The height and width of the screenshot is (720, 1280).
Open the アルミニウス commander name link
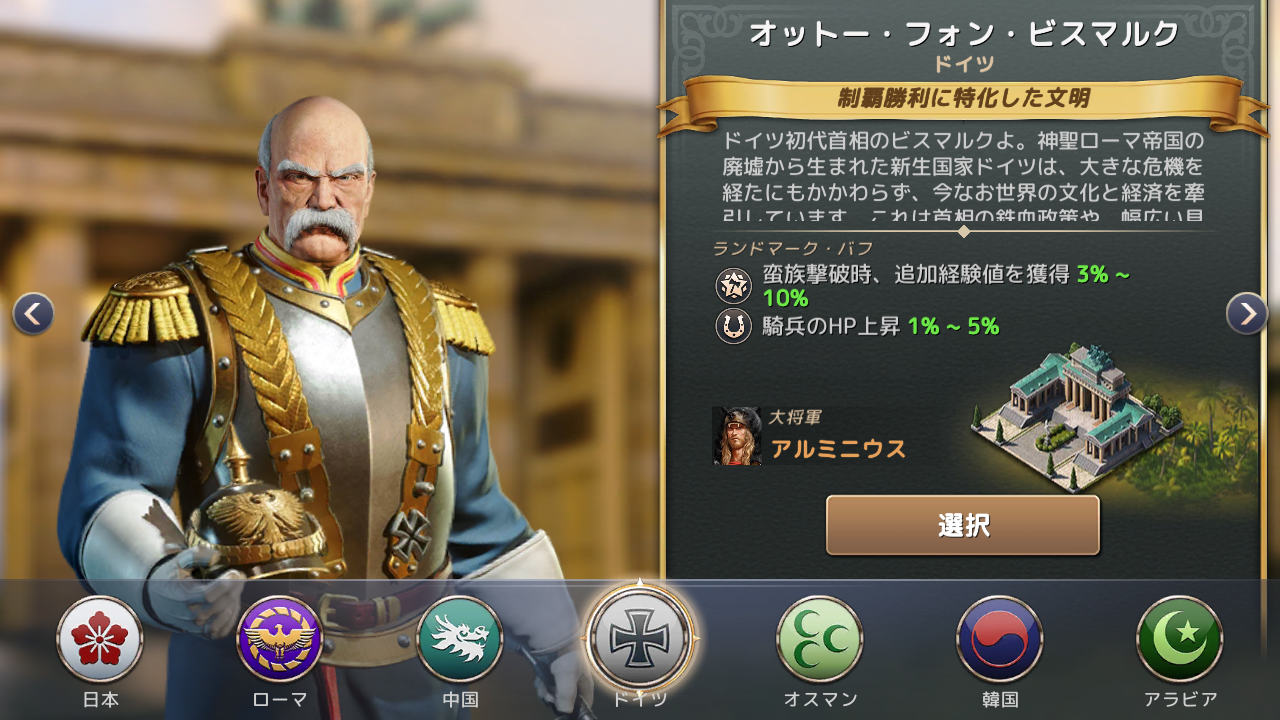point(838,449)
